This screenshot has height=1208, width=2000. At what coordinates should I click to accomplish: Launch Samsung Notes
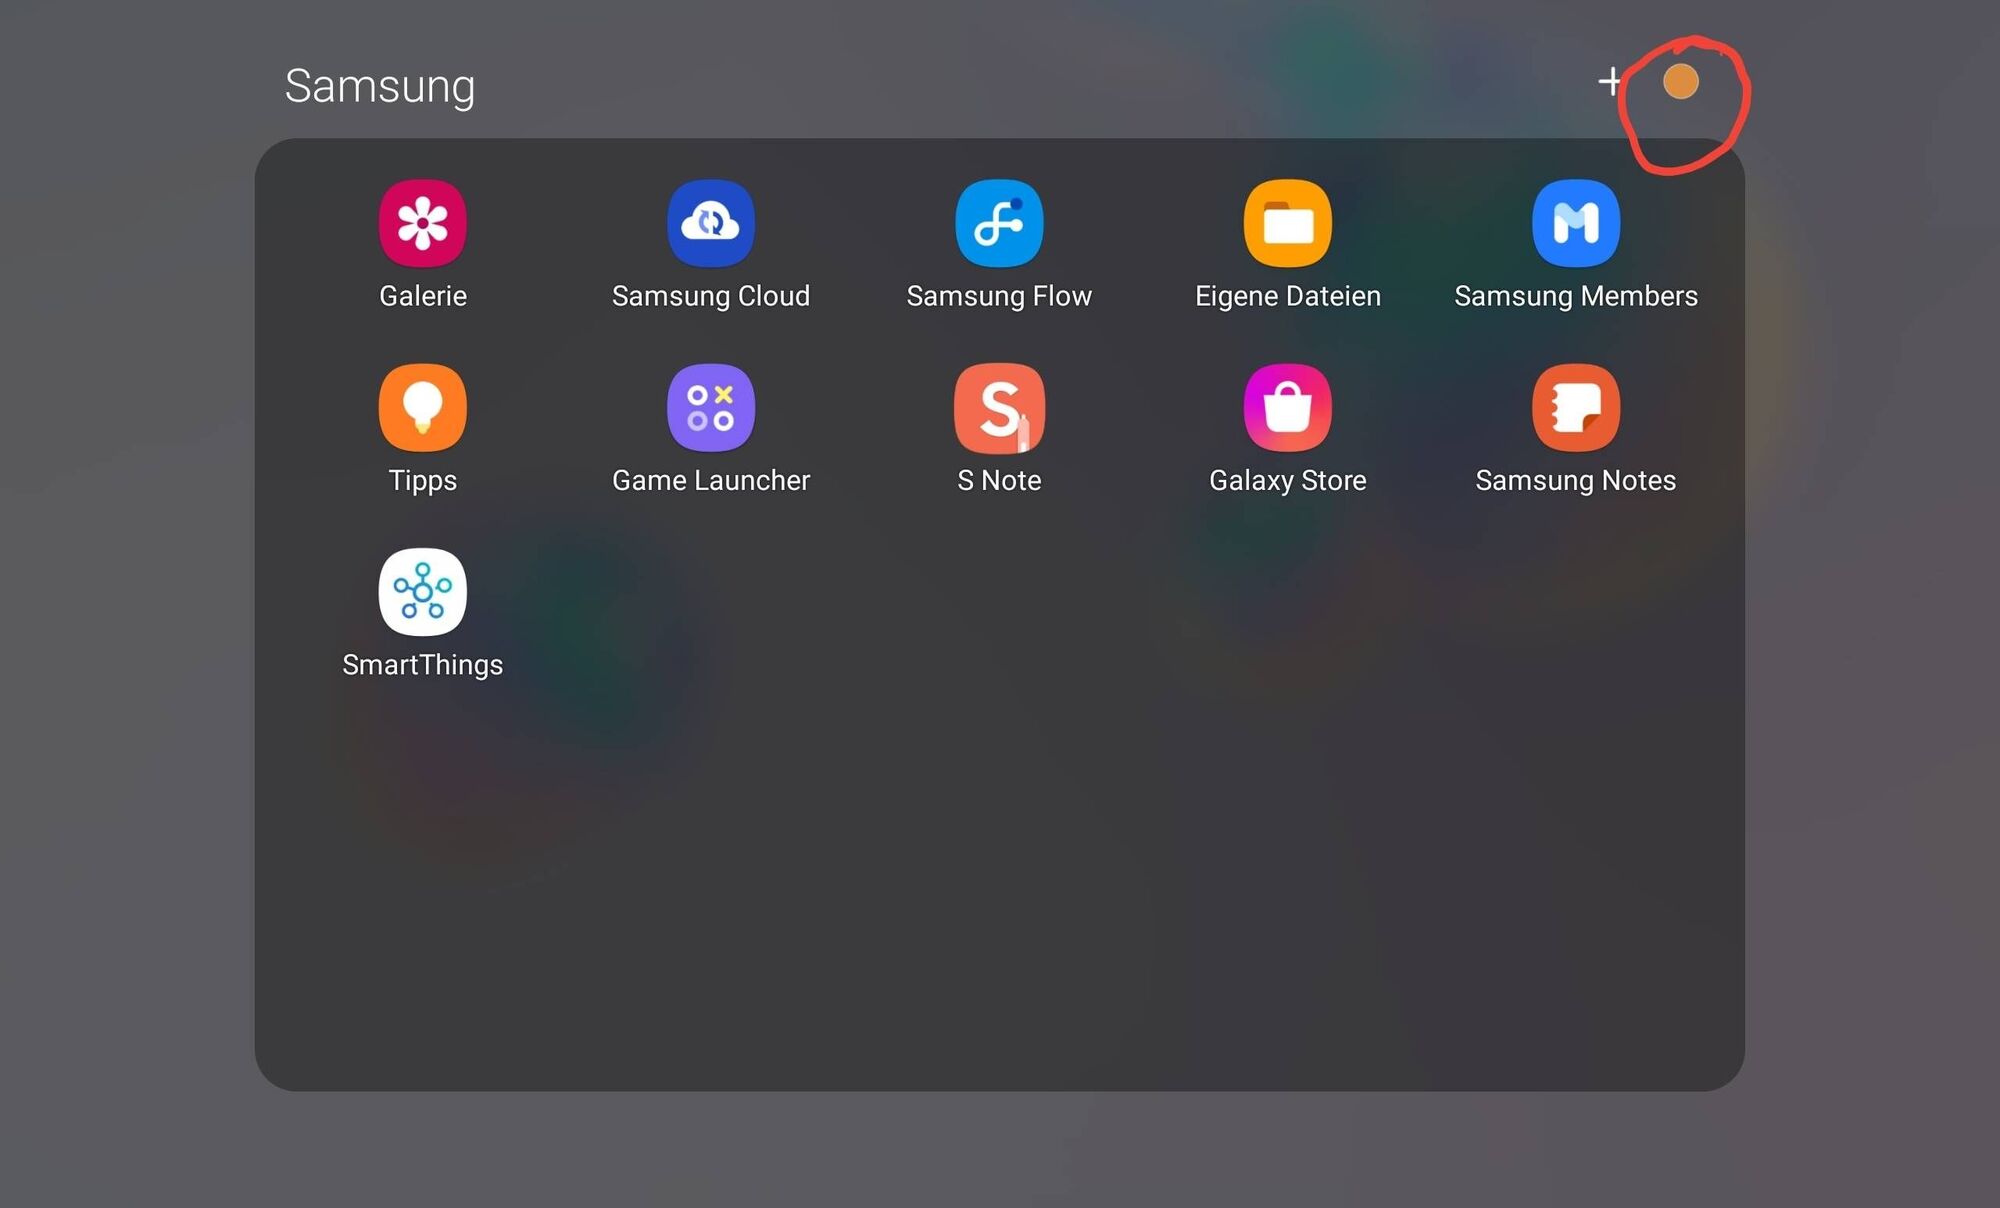pyautogui.click(x=1576, y=408)
